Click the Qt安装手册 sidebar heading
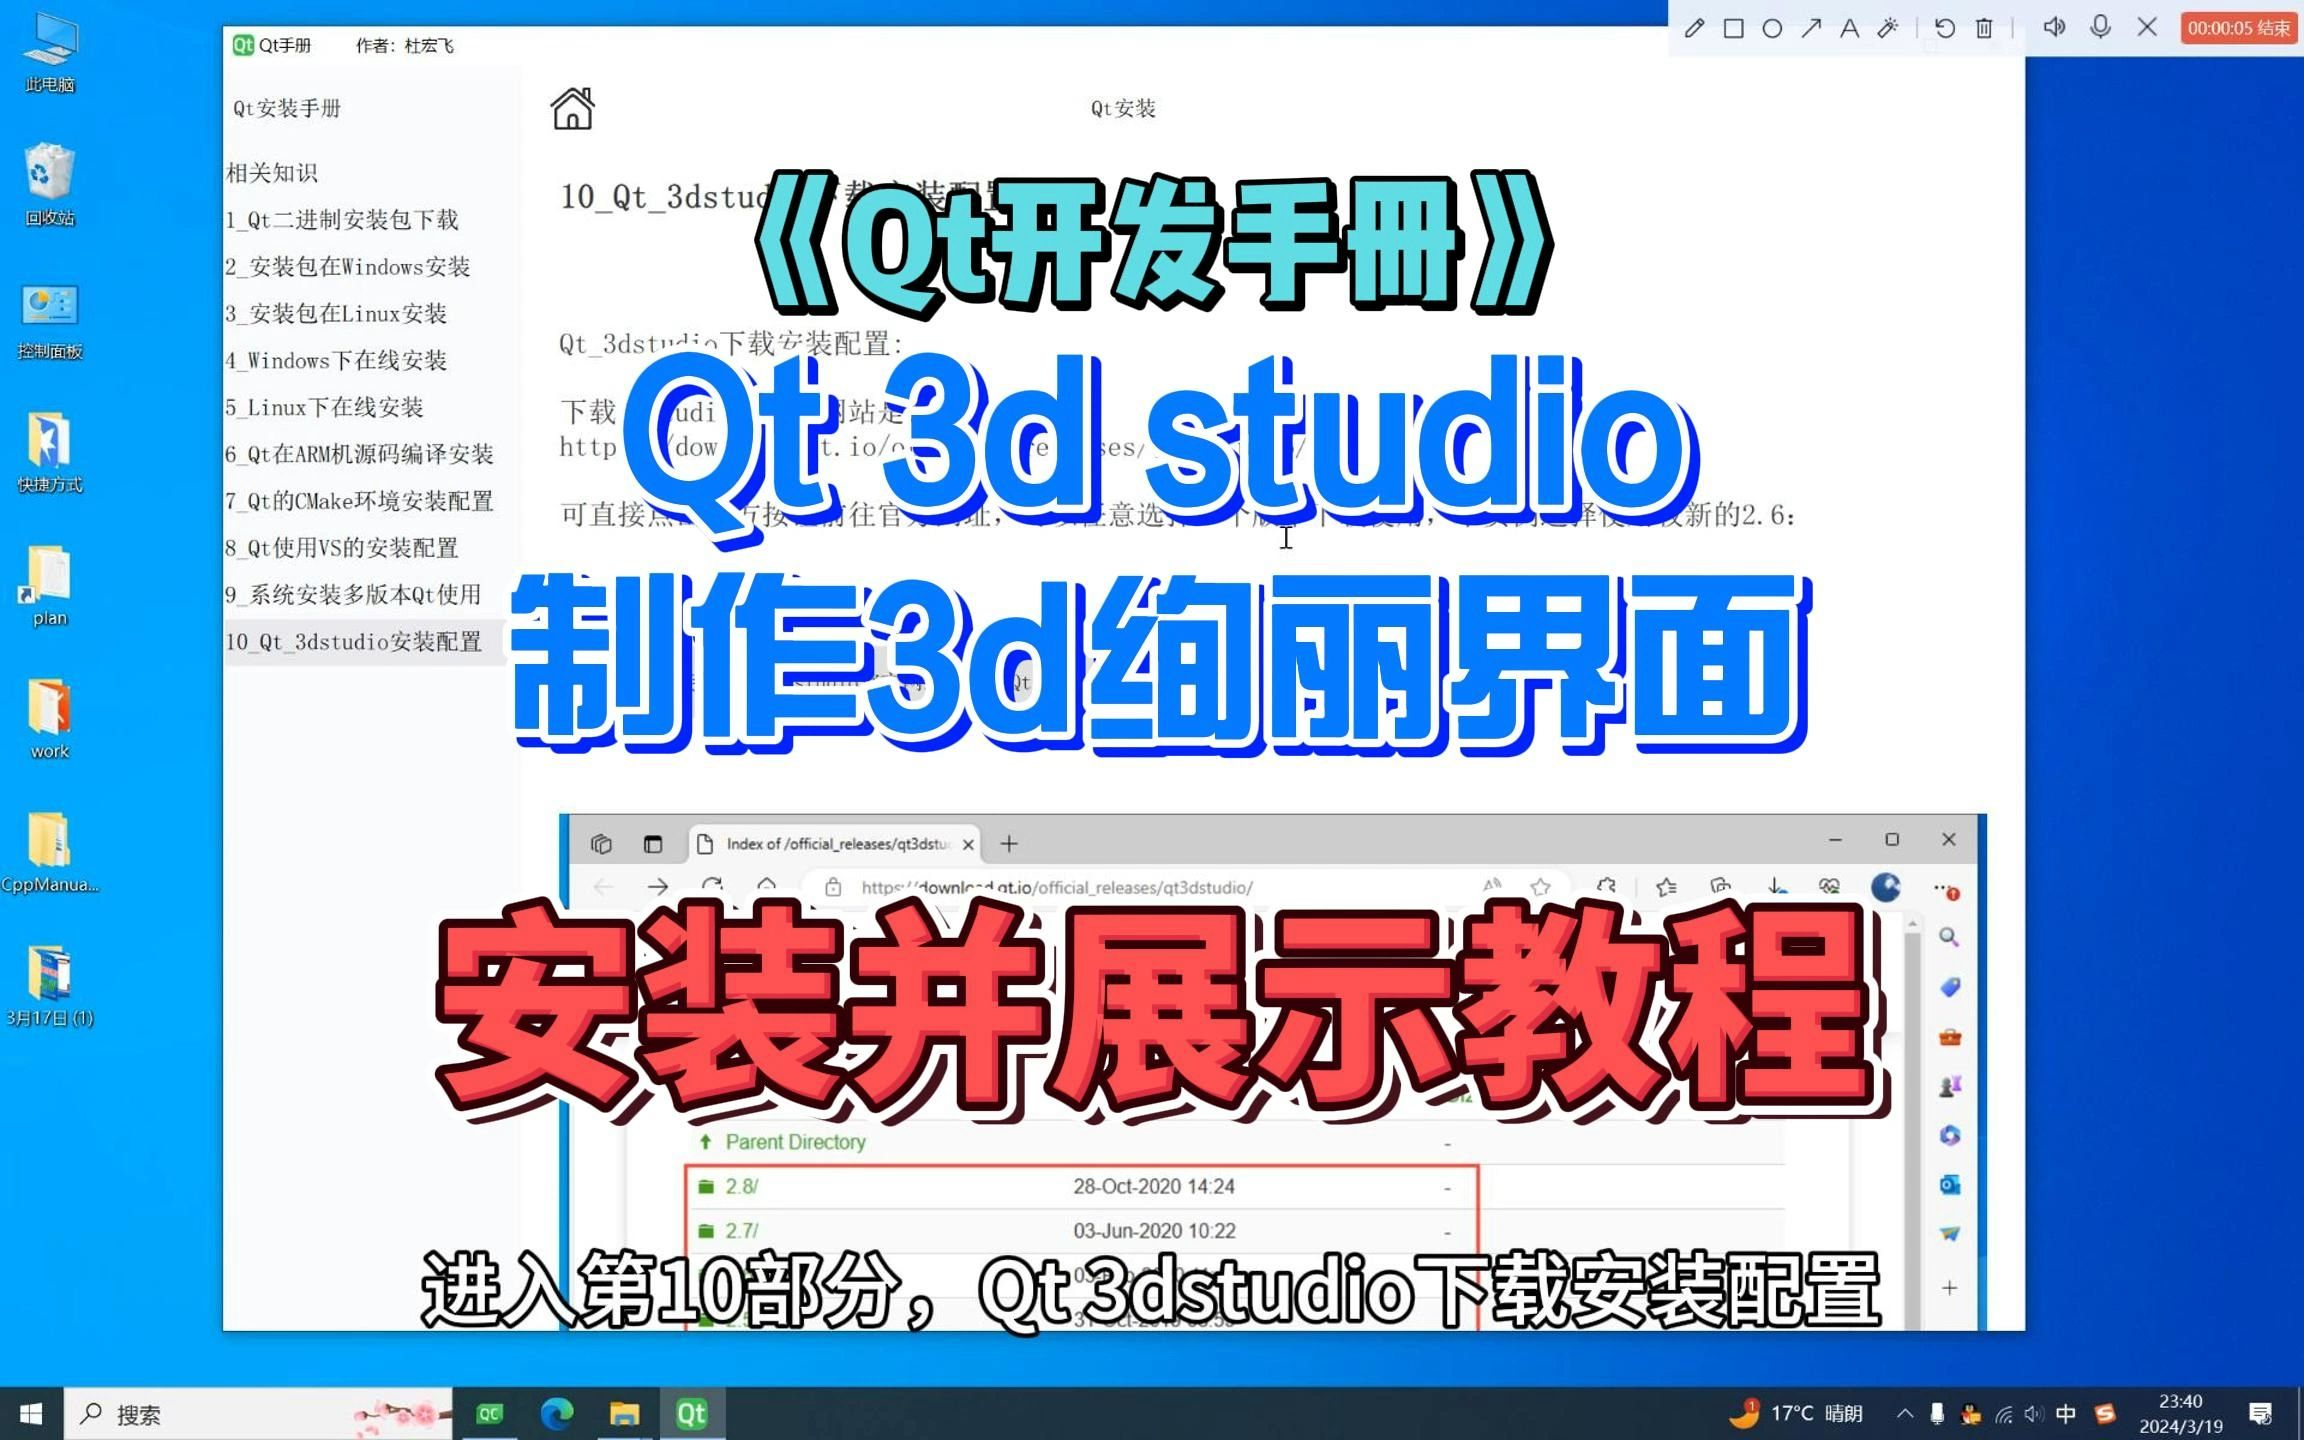 coord(287,109)
